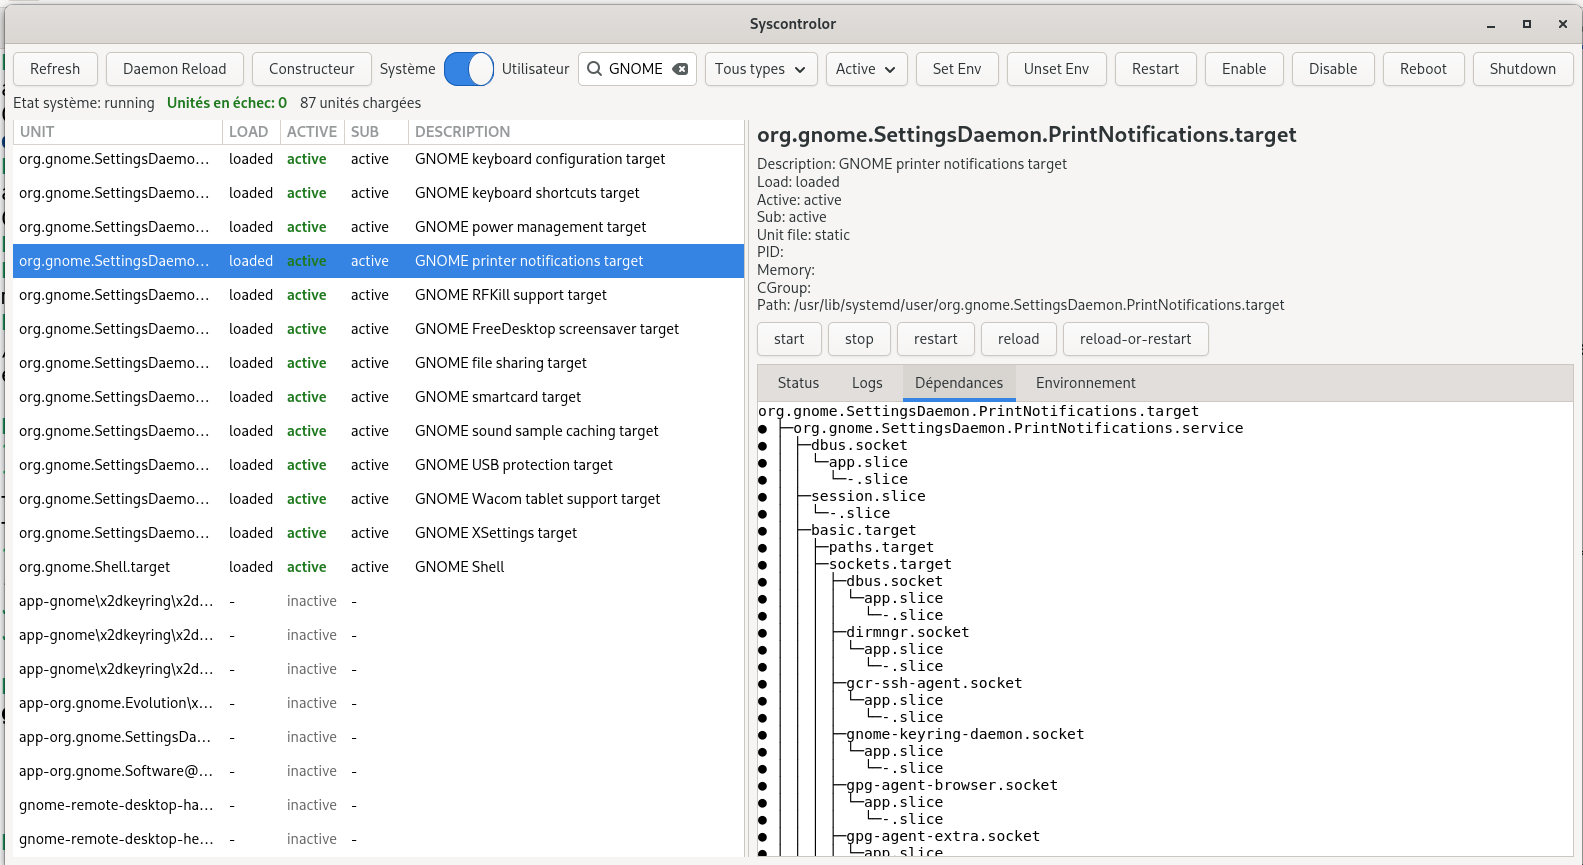
Task: Click basic.target in the dependency tree
Action: click(864, 530)
